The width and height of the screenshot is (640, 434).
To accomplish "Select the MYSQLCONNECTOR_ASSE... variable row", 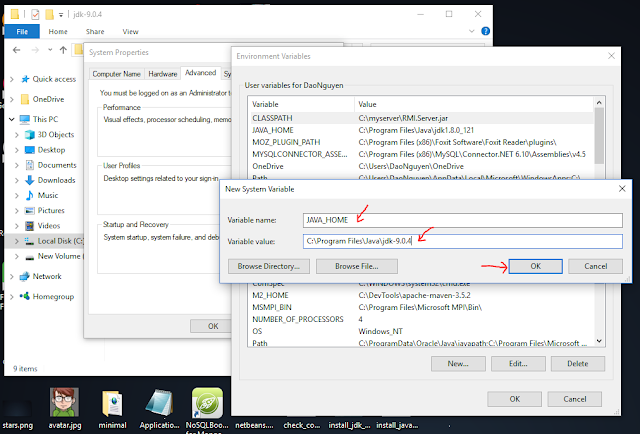I will pos(420,154).
